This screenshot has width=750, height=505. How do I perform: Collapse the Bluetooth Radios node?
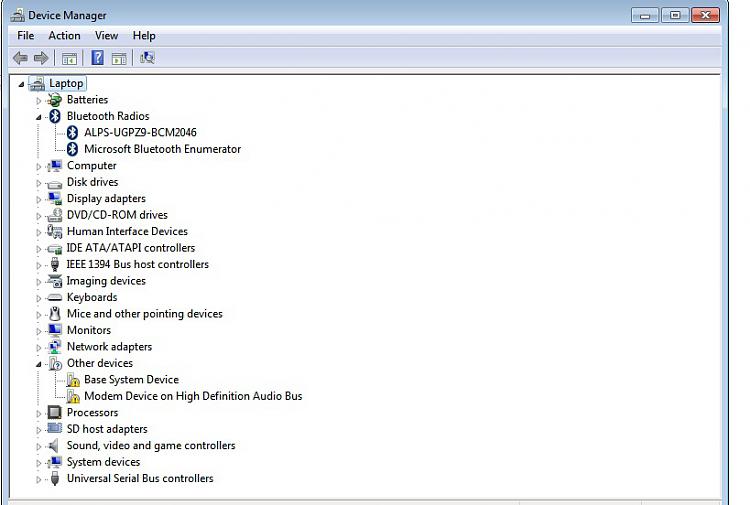(39, 117)
